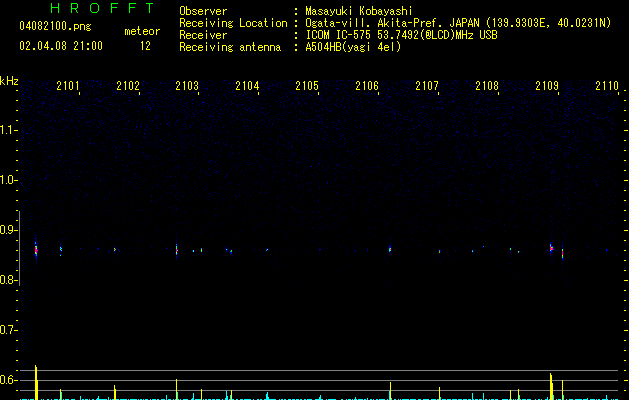
Task: Click the kHz axis unit label
Action: (x=9, y=81)
